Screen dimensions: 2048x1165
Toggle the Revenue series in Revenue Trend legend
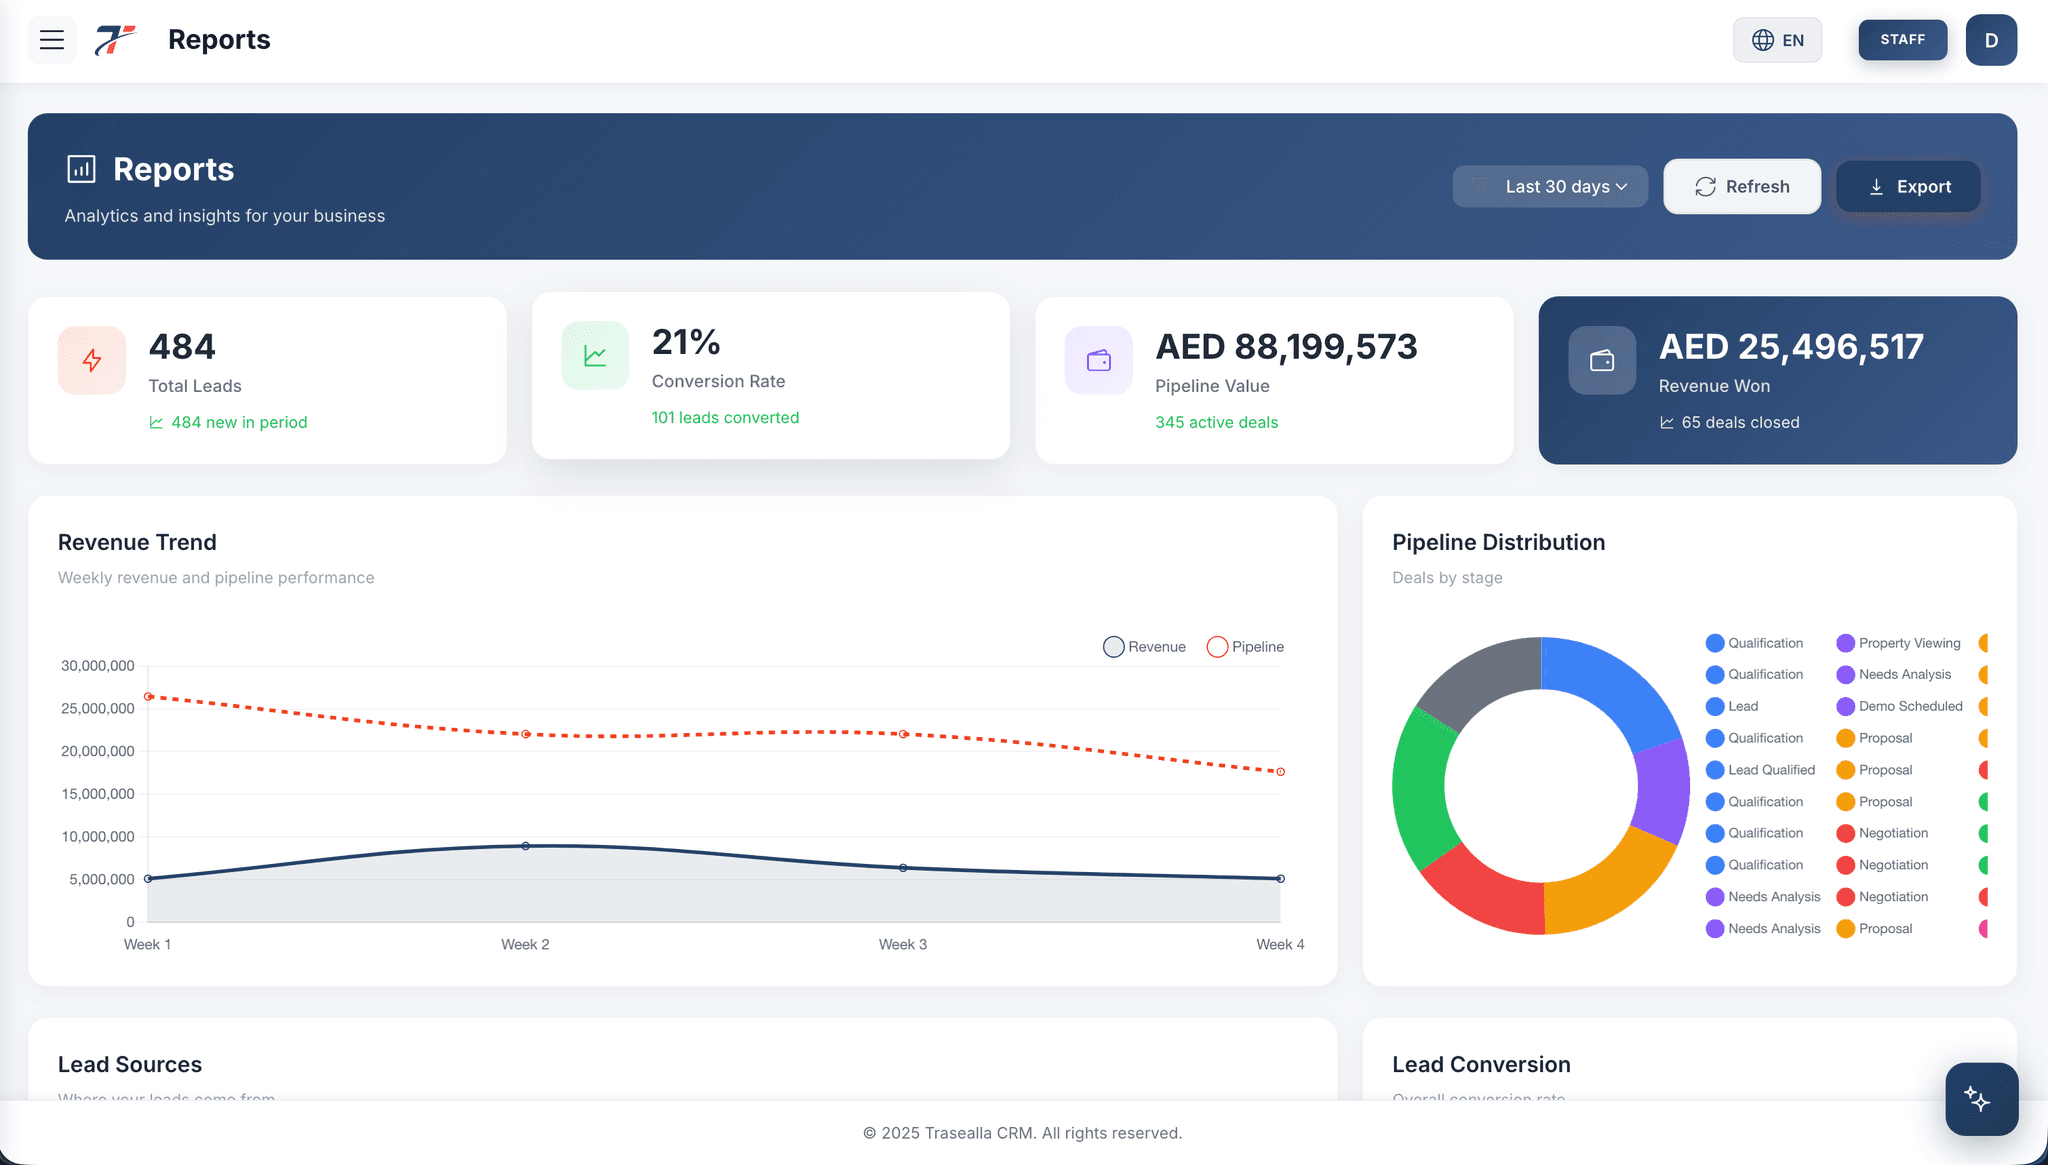tap(1144, 647)
